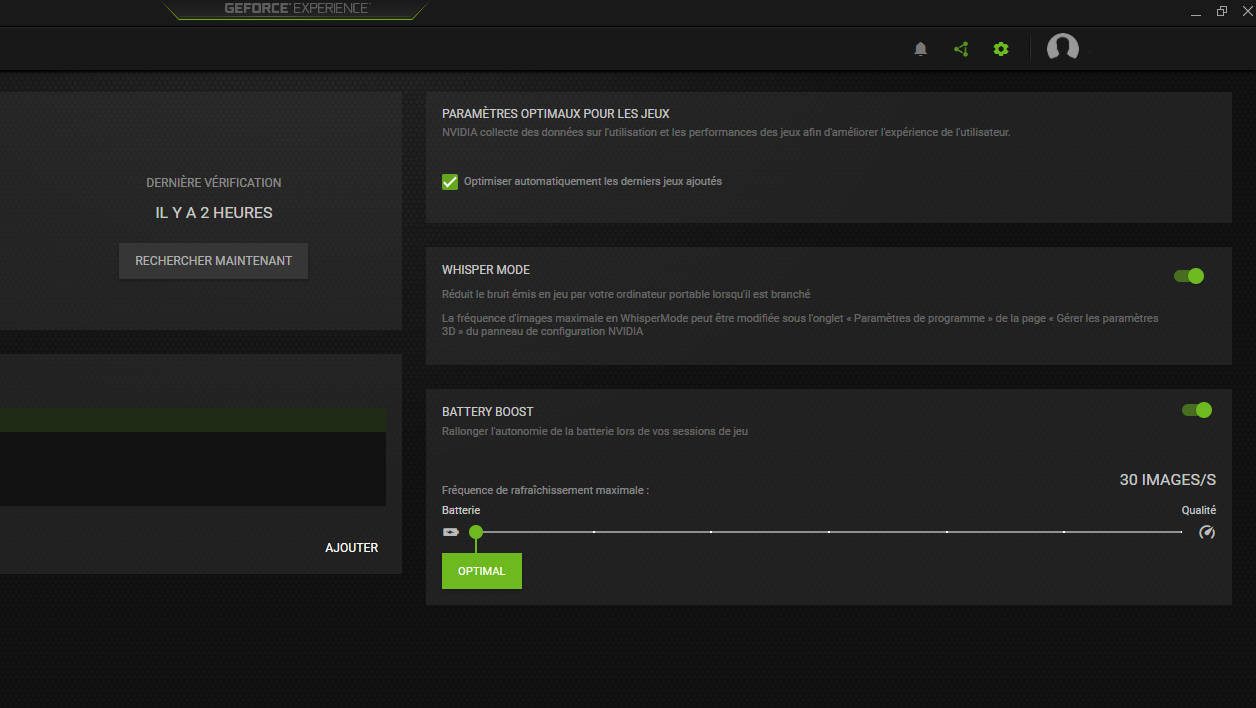
Task: Click RECHERCHER MAINTENANT to check updates
Action: 213,261
